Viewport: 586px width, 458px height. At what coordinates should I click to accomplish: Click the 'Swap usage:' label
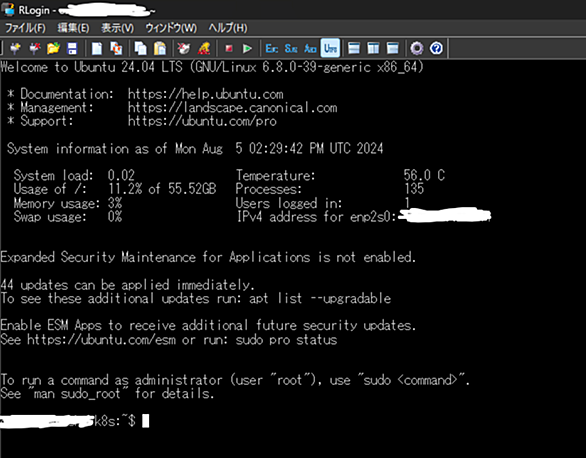click(50, 217)
